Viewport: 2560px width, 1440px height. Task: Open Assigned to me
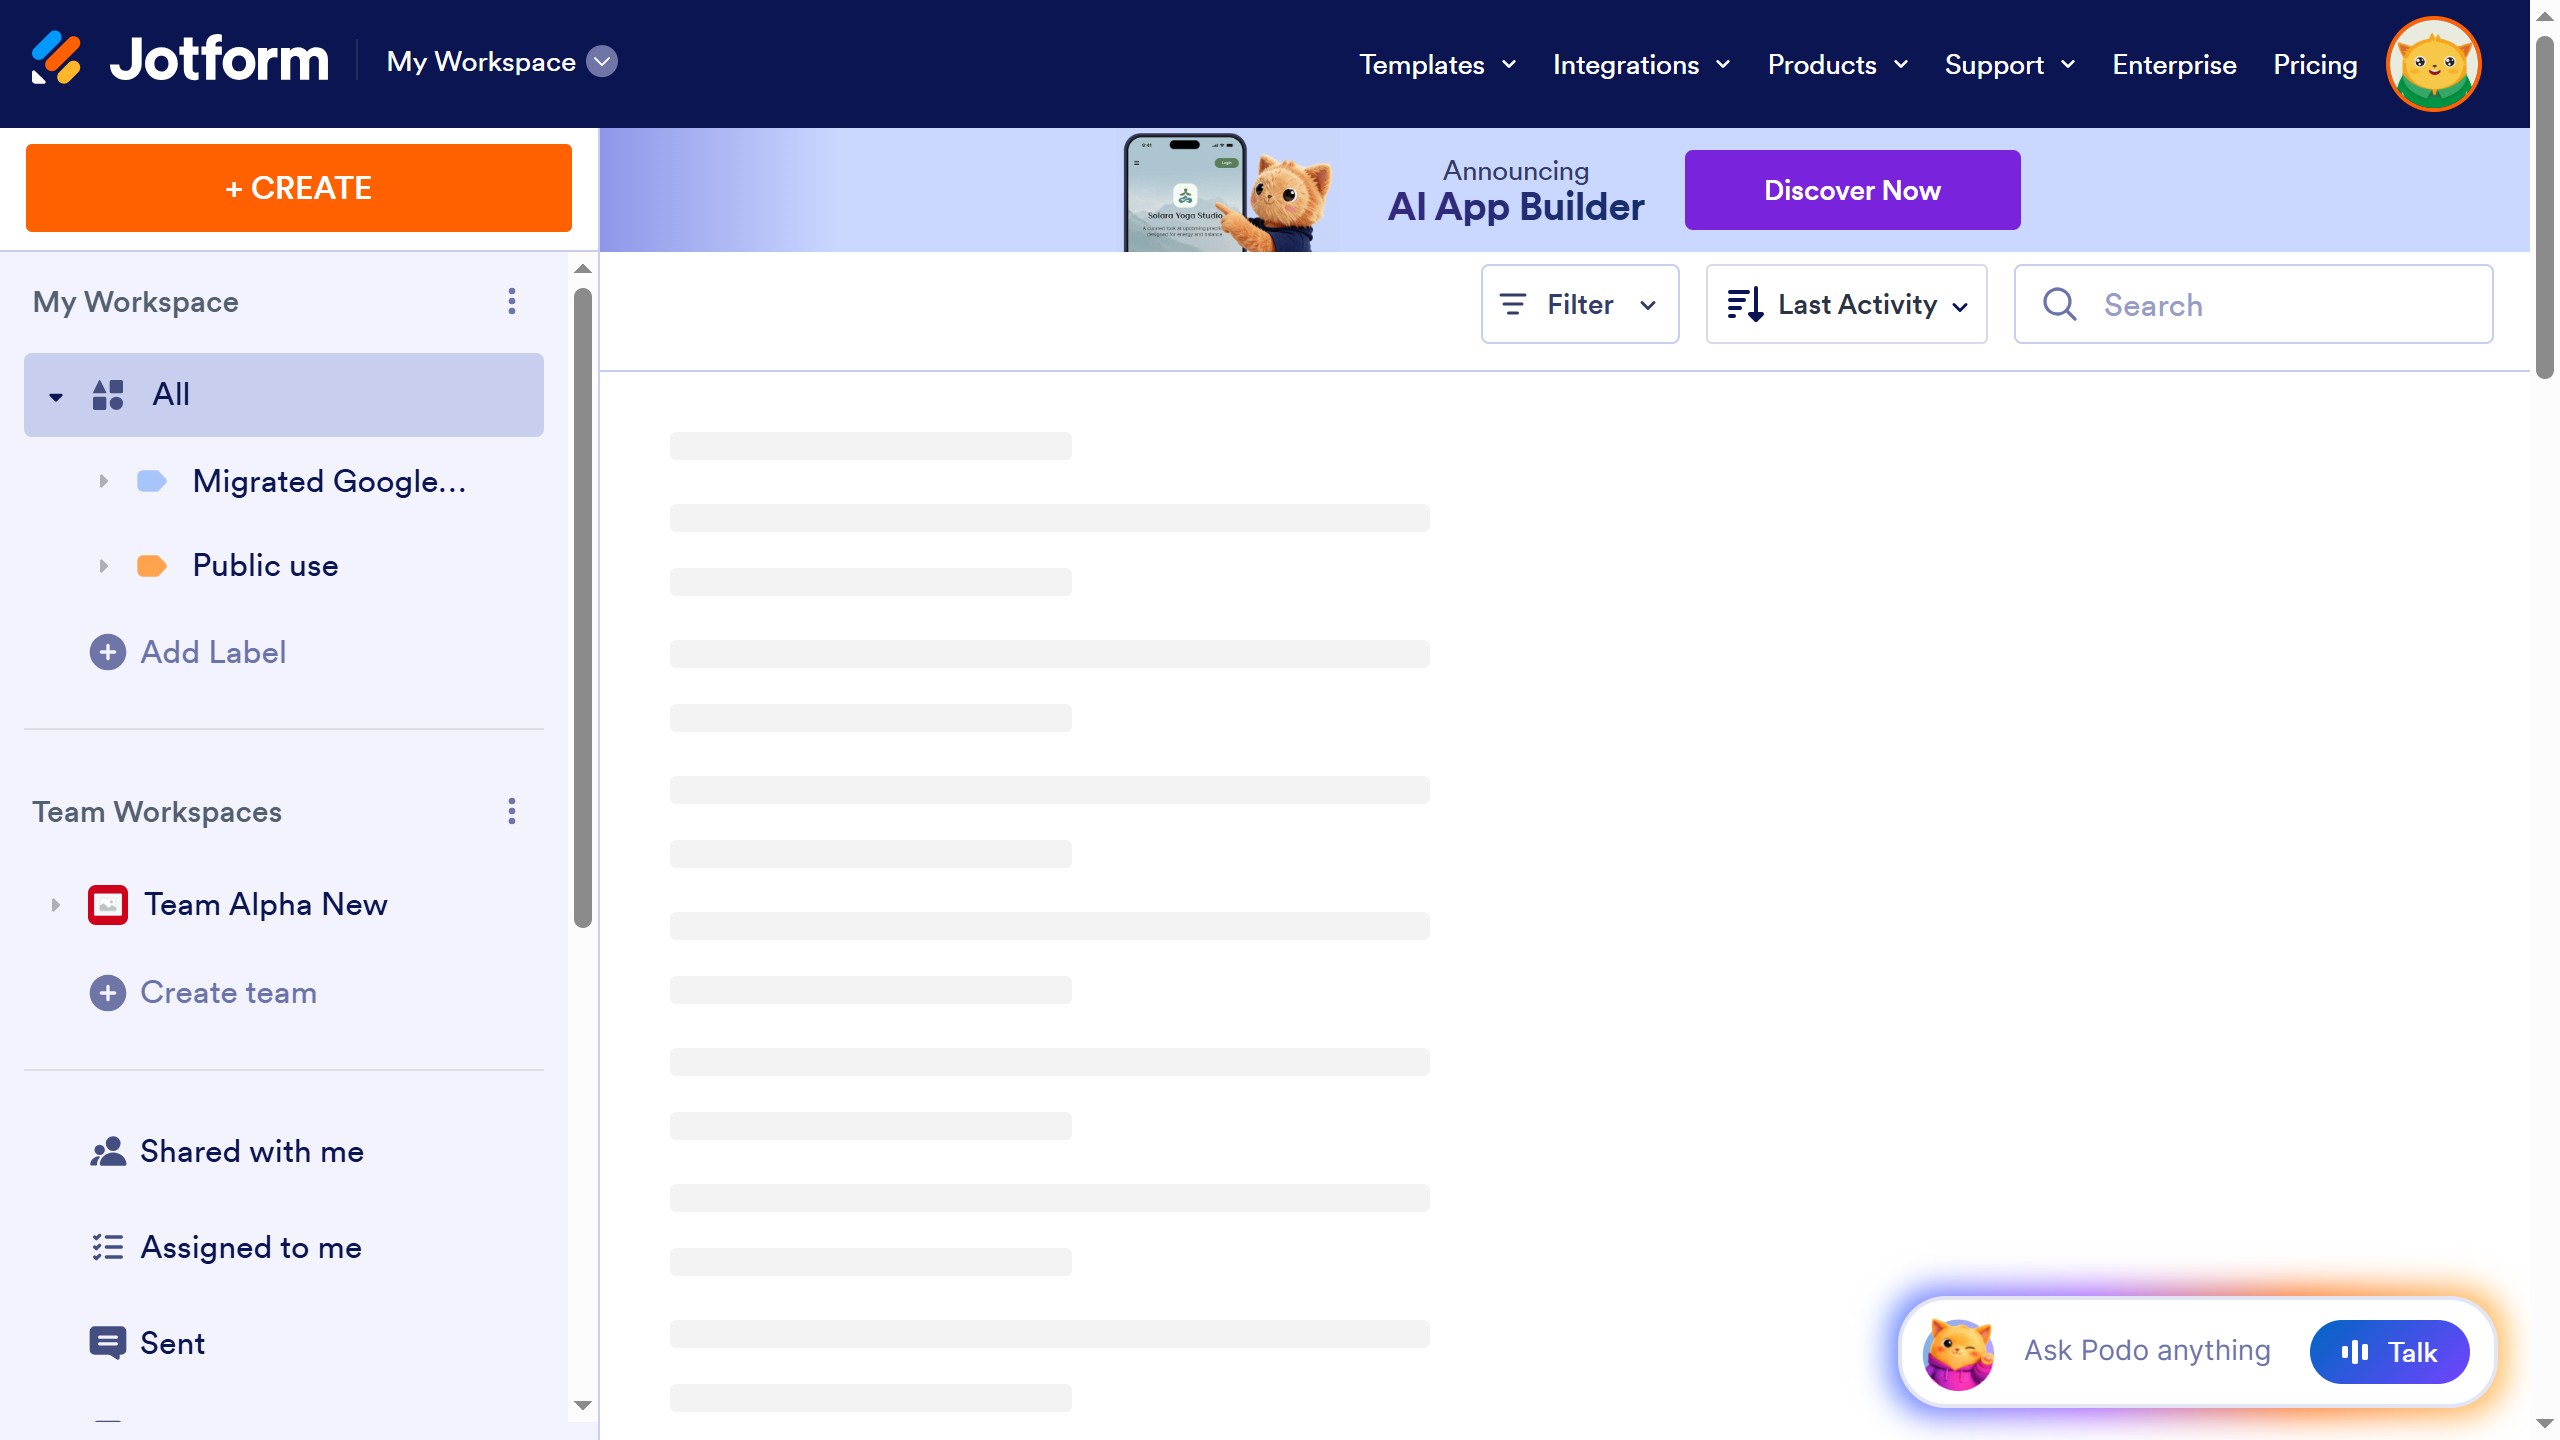(x=251, y=1248)
